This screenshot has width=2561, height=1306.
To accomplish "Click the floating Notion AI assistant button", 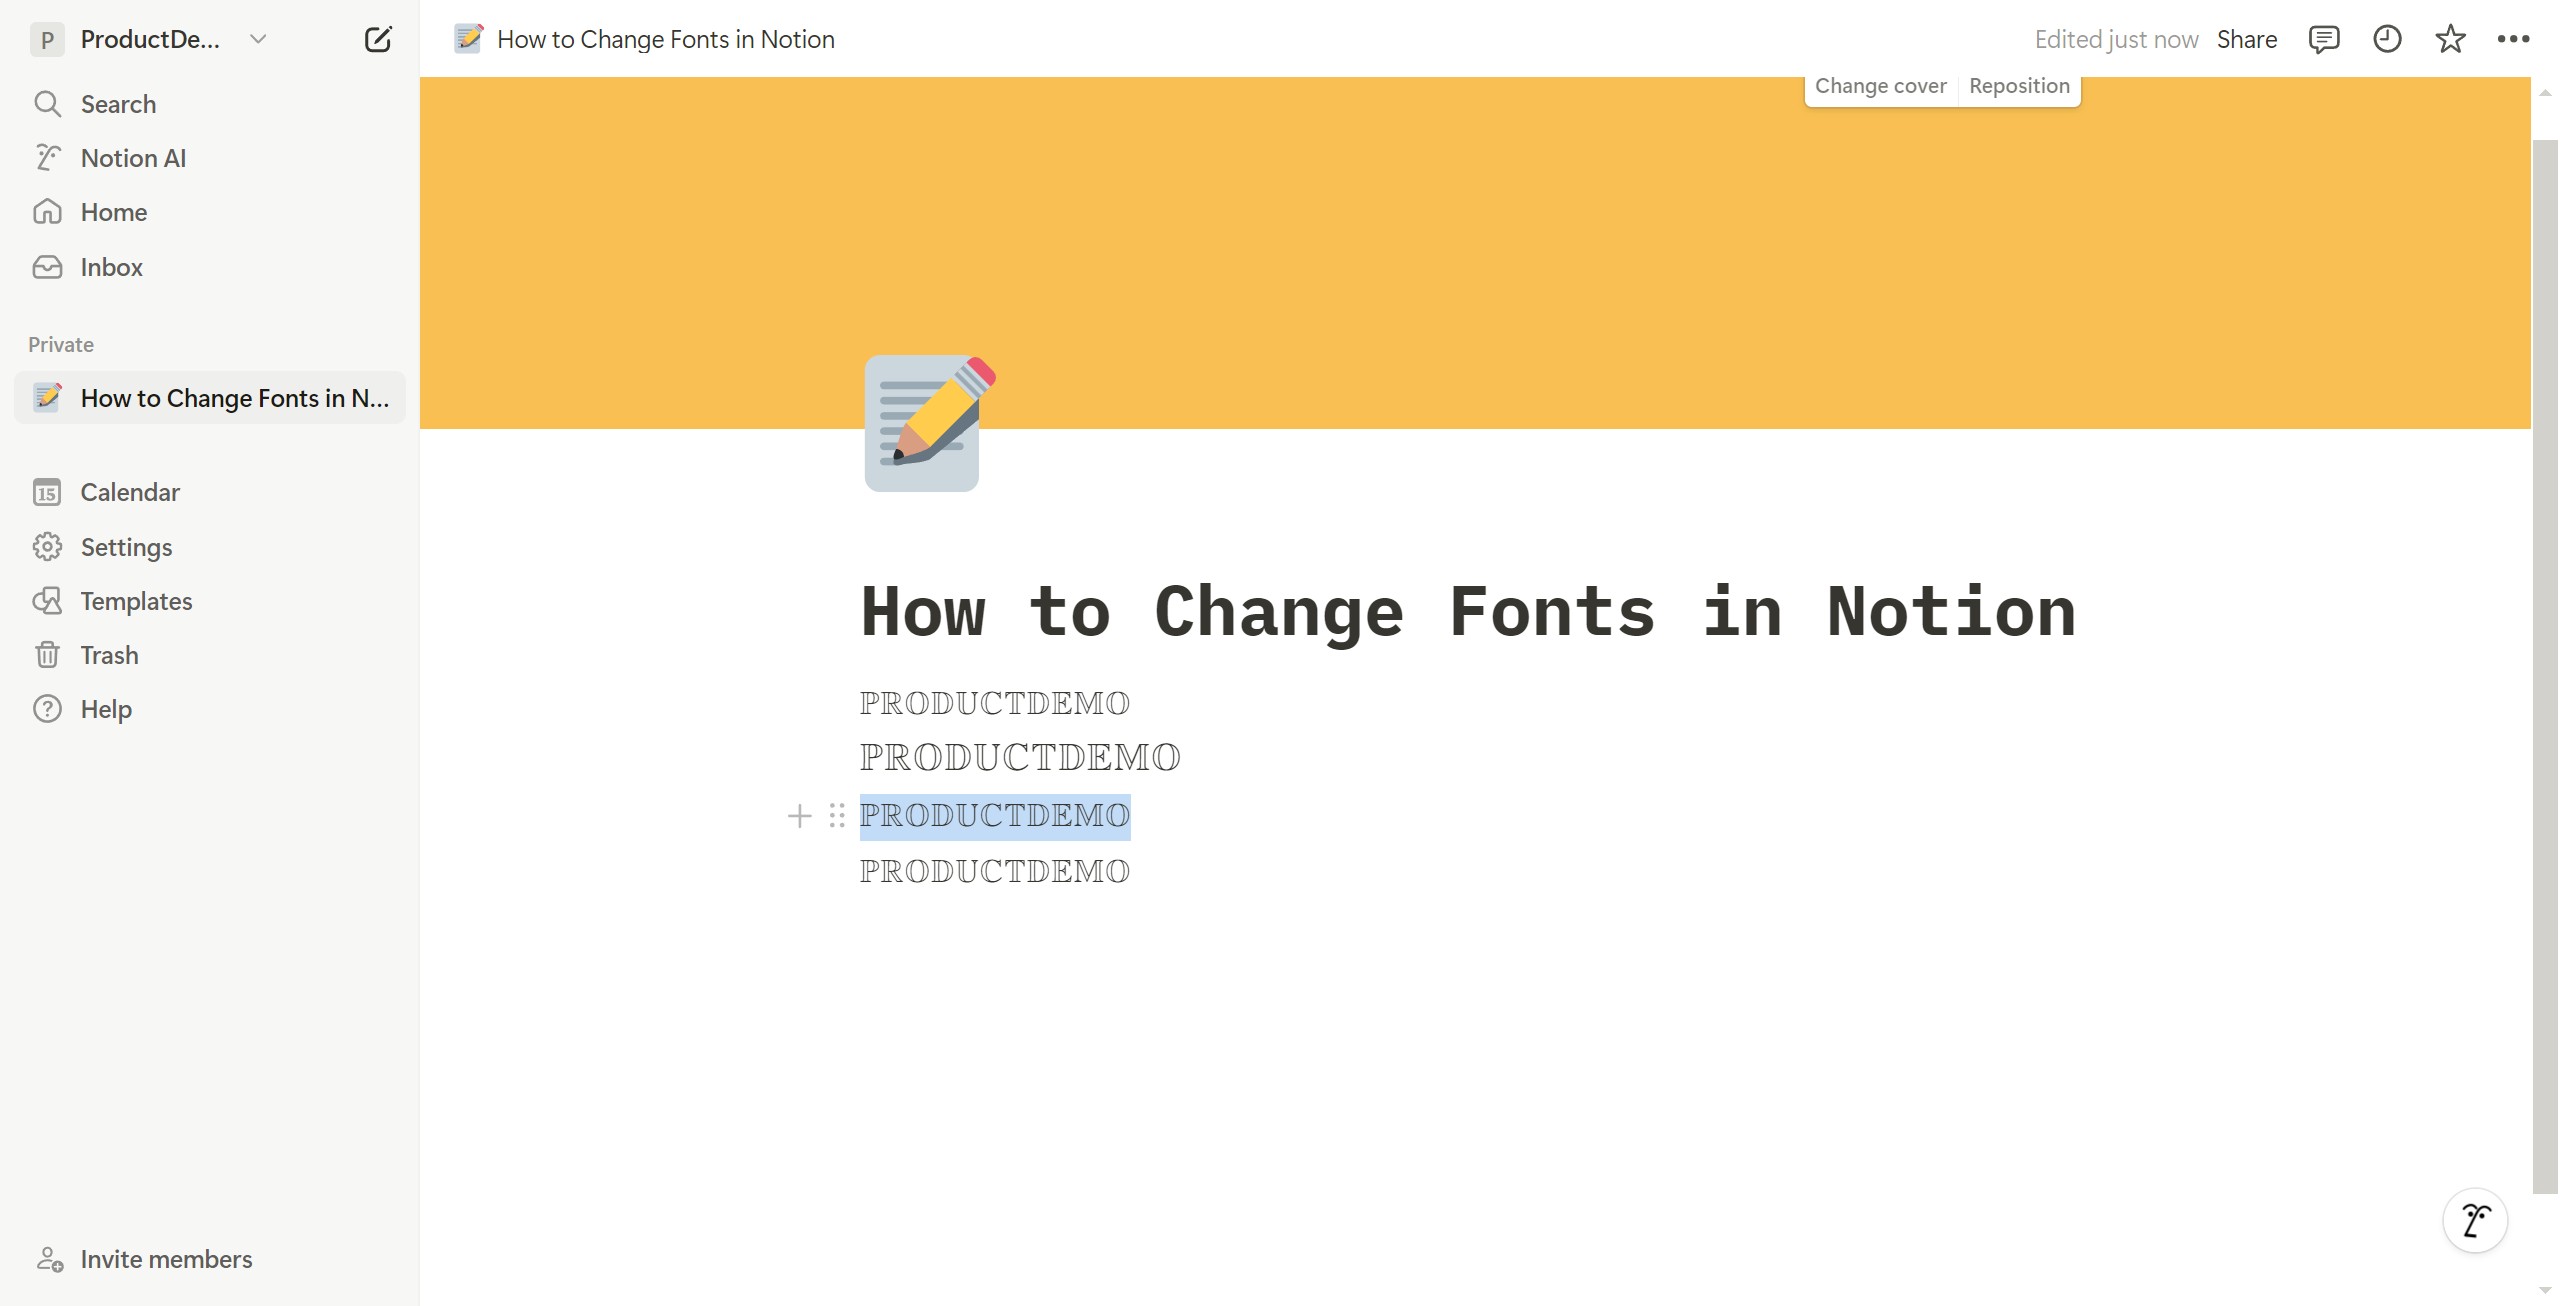I will click(x=2475, y=1220).
